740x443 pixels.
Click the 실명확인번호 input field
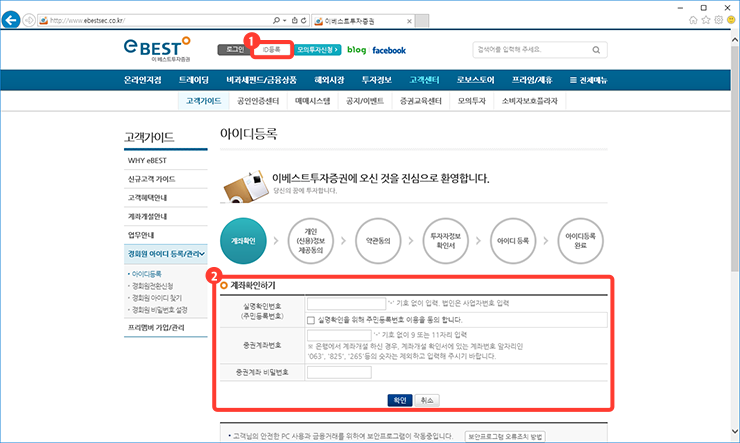tap(346, 303)
